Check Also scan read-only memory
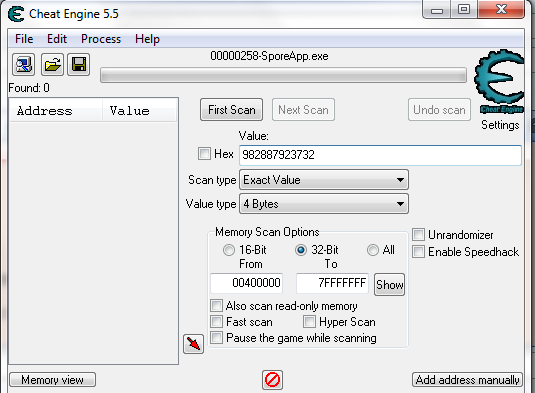The image size is (535, 393). [x=216, y=305]
